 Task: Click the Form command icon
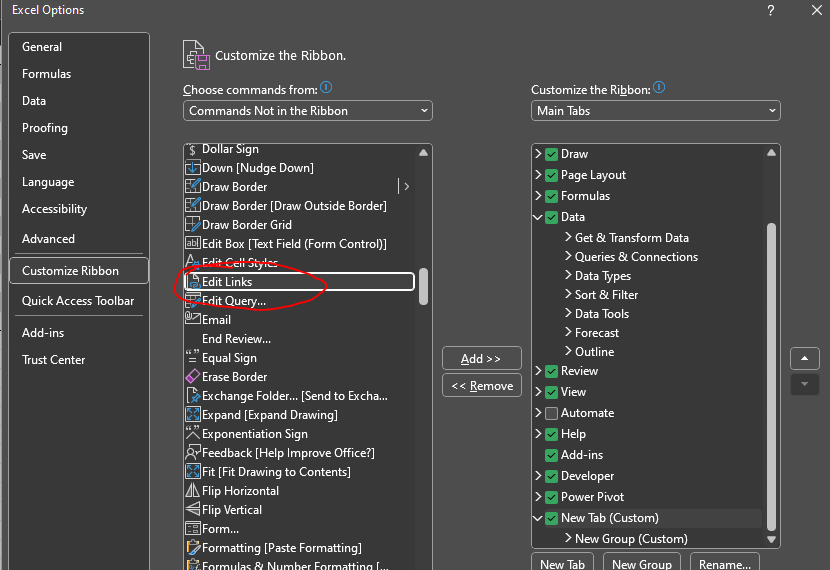coord(193,529)
